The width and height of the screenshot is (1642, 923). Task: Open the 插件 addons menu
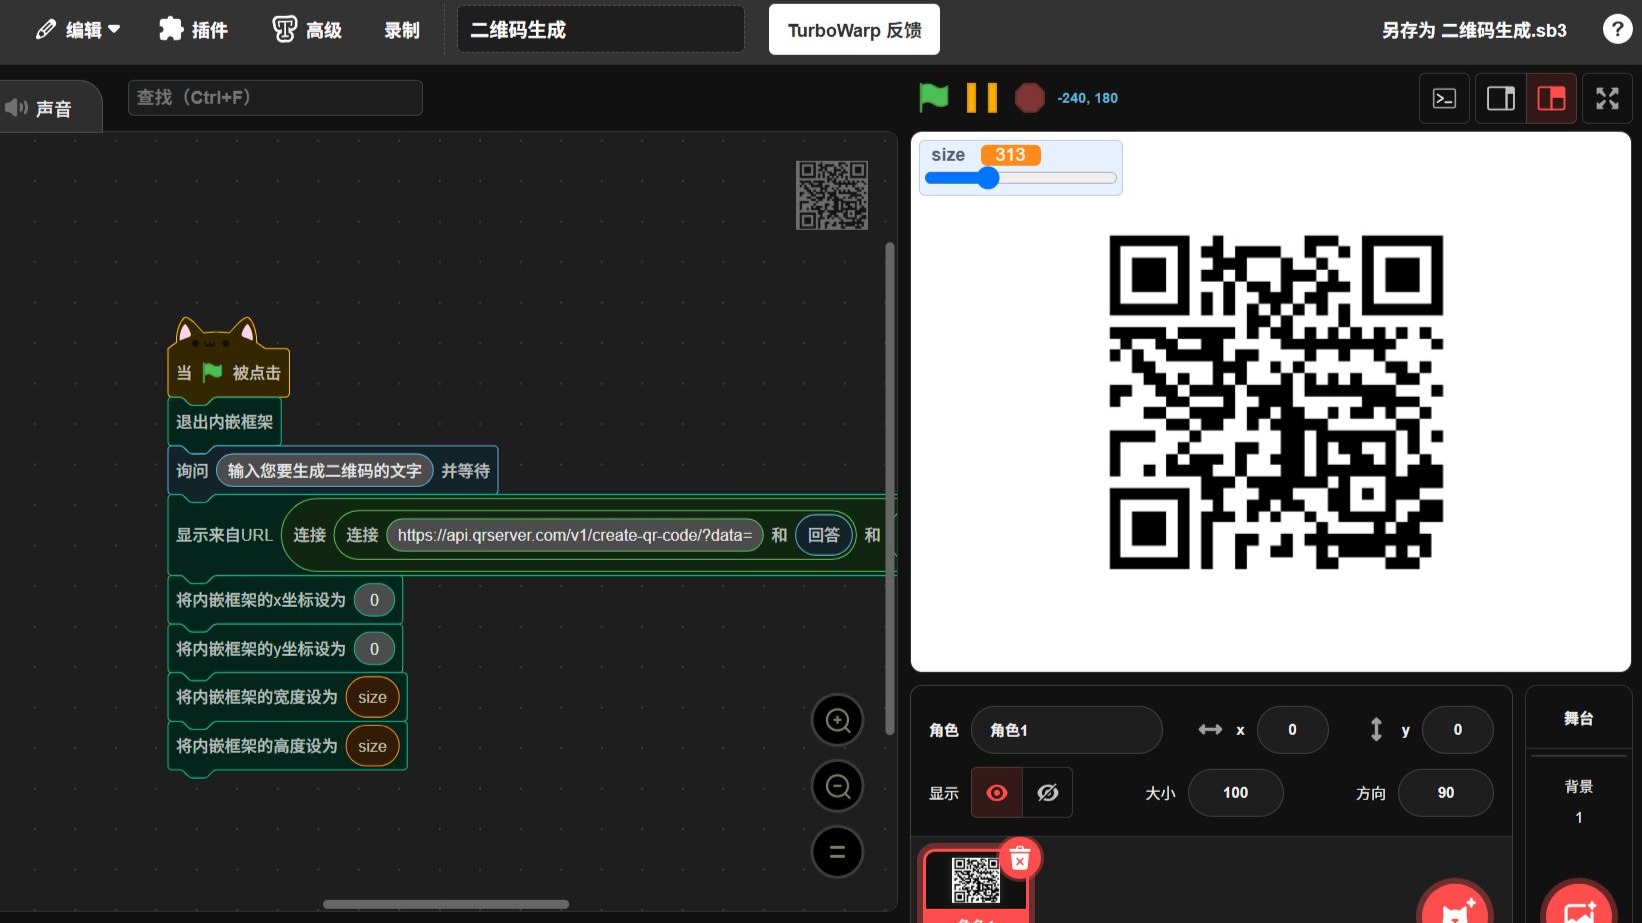pyautogui.click(x=193, y=30)
